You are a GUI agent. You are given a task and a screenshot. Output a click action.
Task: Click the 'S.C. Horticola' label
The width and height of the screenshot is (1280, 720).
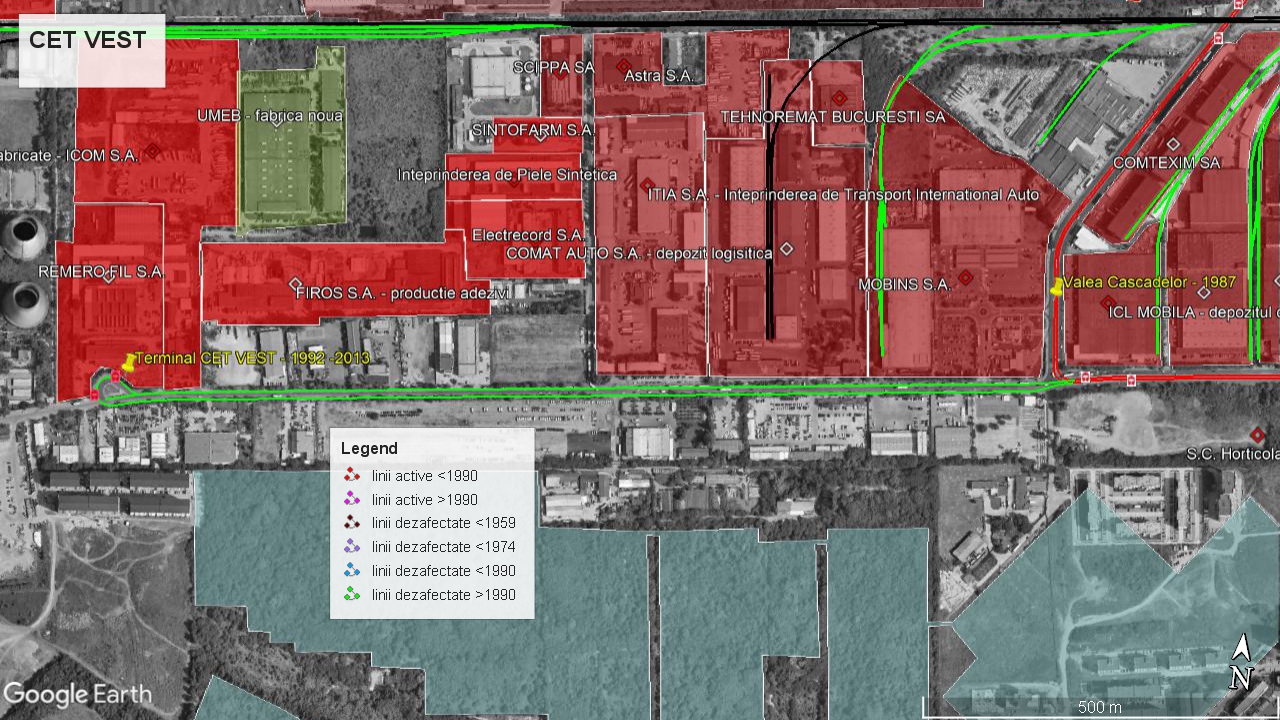pos(1233,454)
